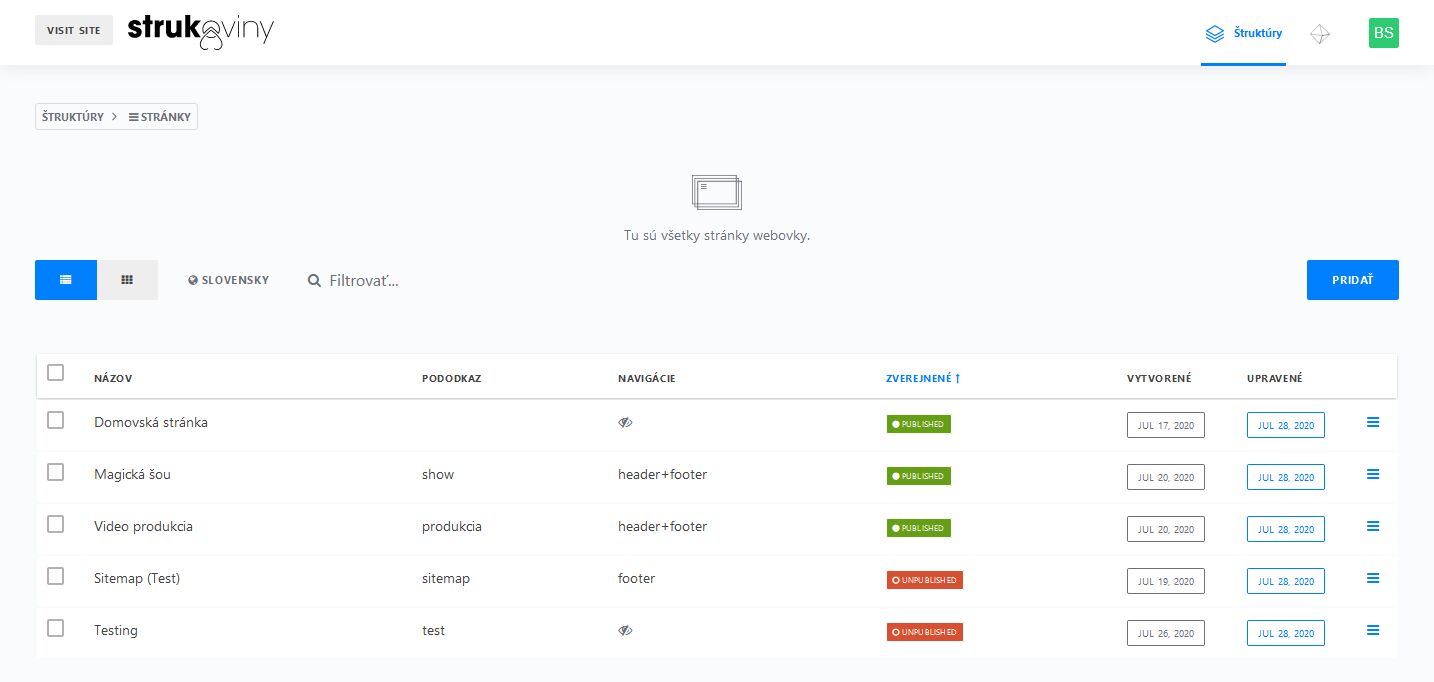Switch to grid view
1434x682 pixels.
tap(127, 280)
